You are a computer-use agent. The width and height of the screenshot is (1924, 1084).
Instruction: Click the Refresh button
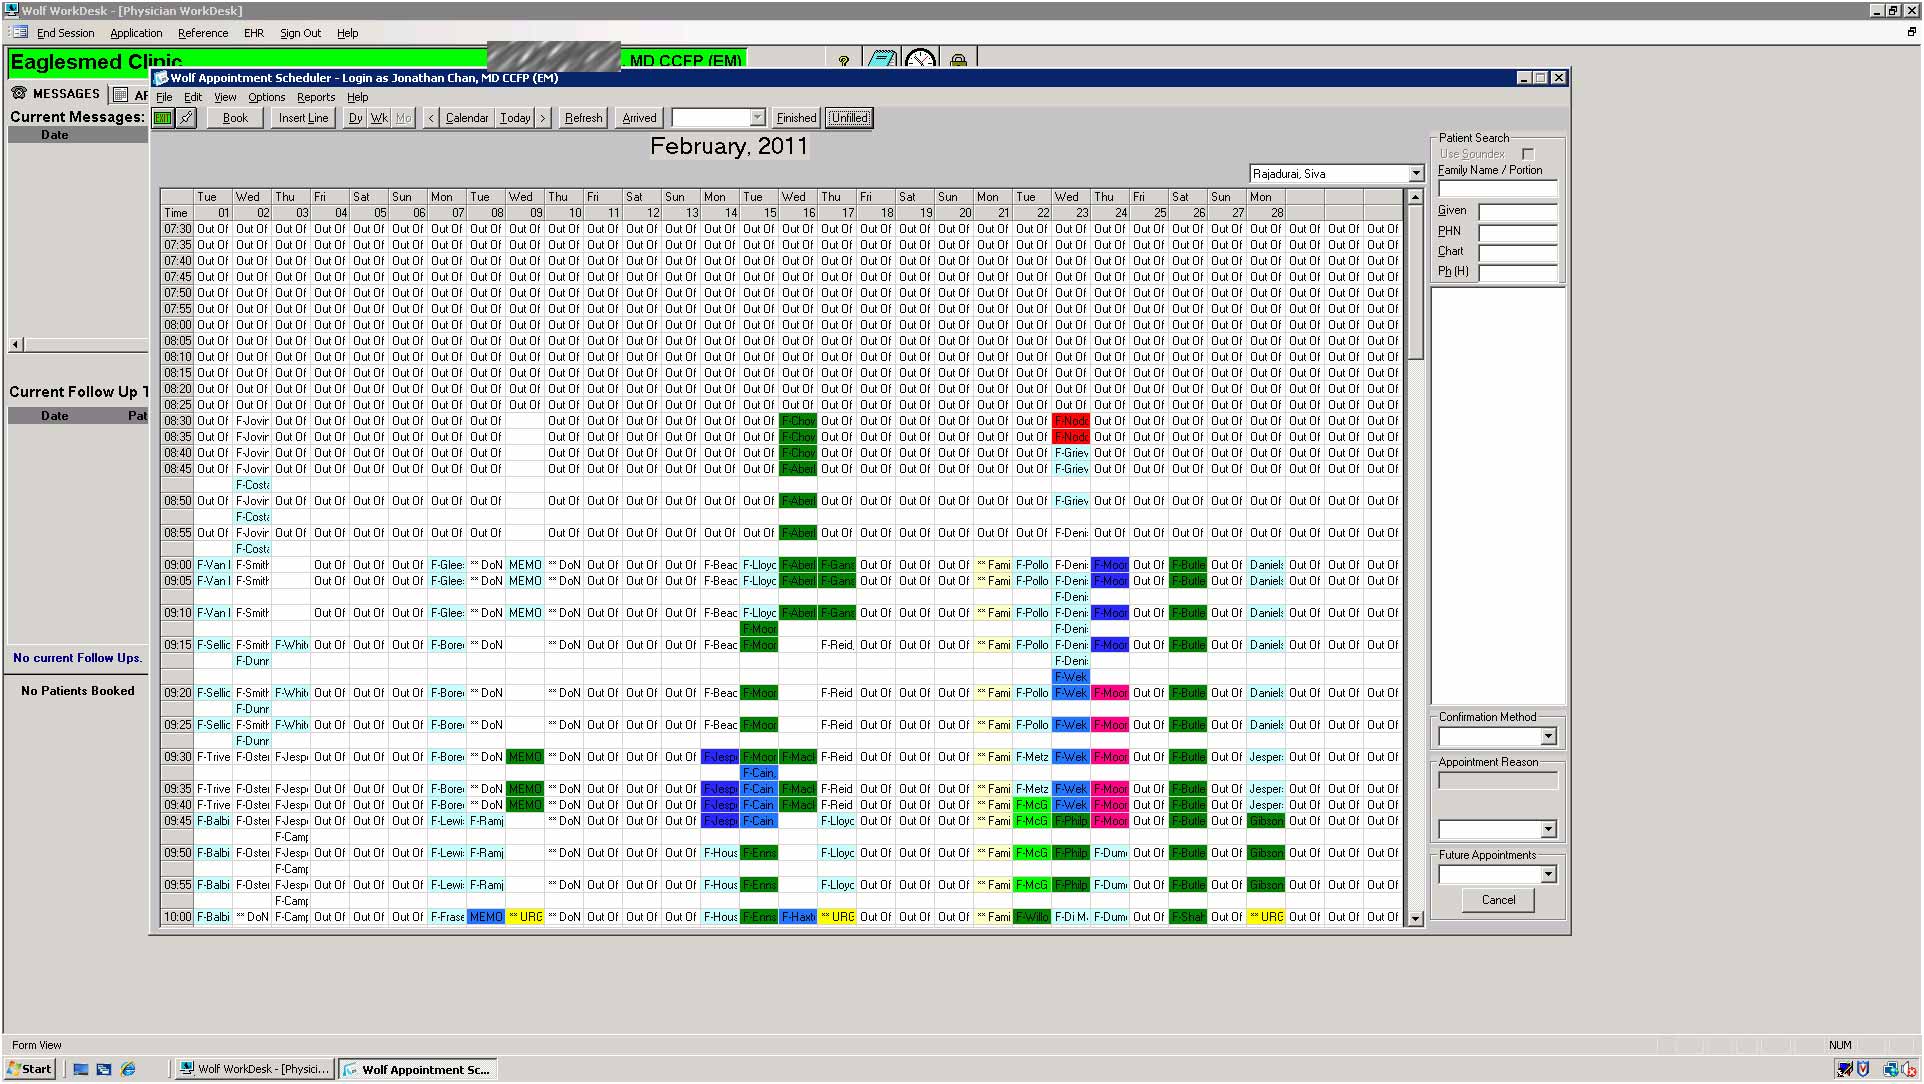583,118
